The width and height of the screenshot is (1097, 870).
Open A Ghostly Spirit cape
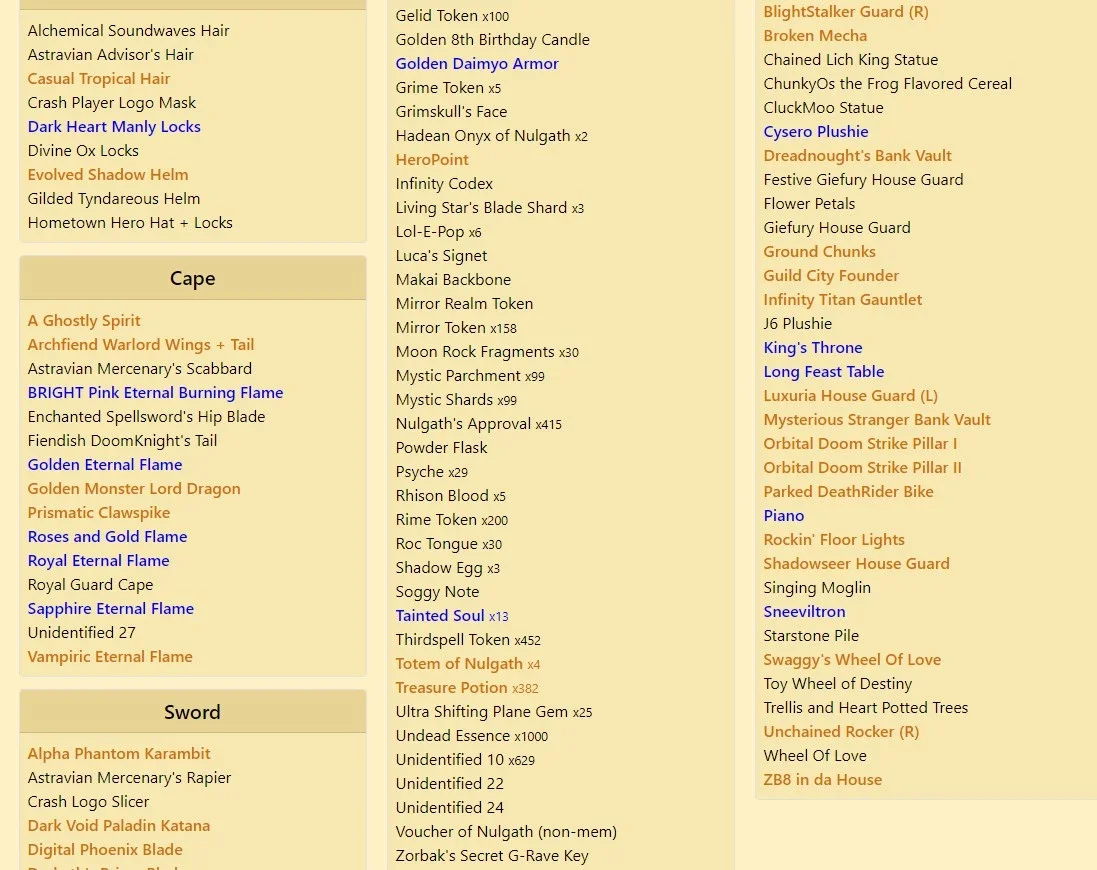(x=84, y=320)
